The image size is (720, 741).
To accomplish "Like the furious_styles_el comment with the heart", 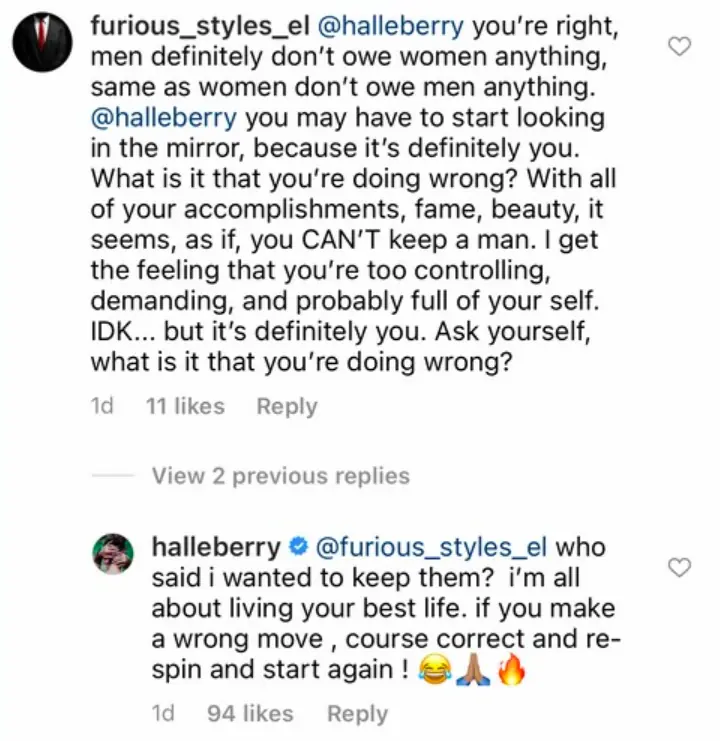I will click(680, 47).
